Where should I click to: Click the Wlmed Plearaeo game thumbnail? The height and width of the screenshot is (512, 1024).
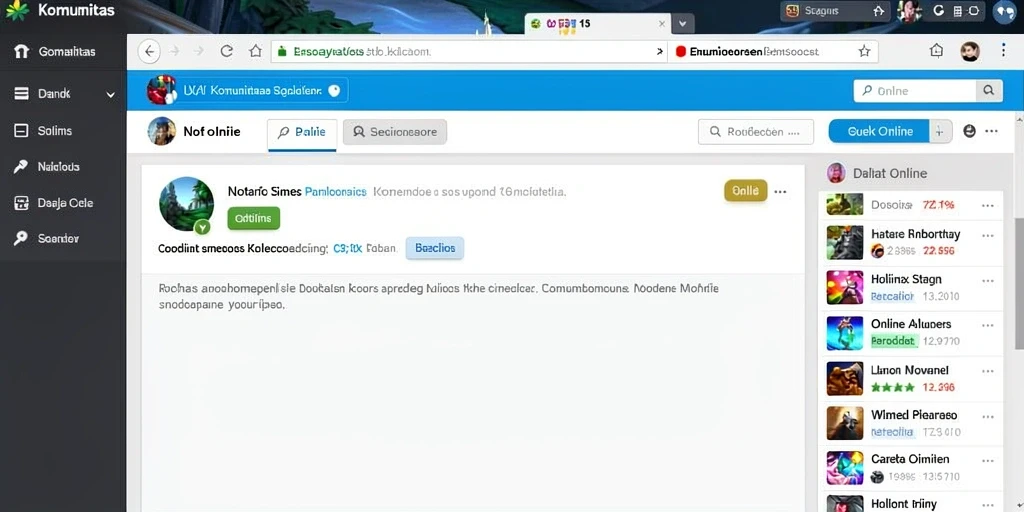(844, 423)
